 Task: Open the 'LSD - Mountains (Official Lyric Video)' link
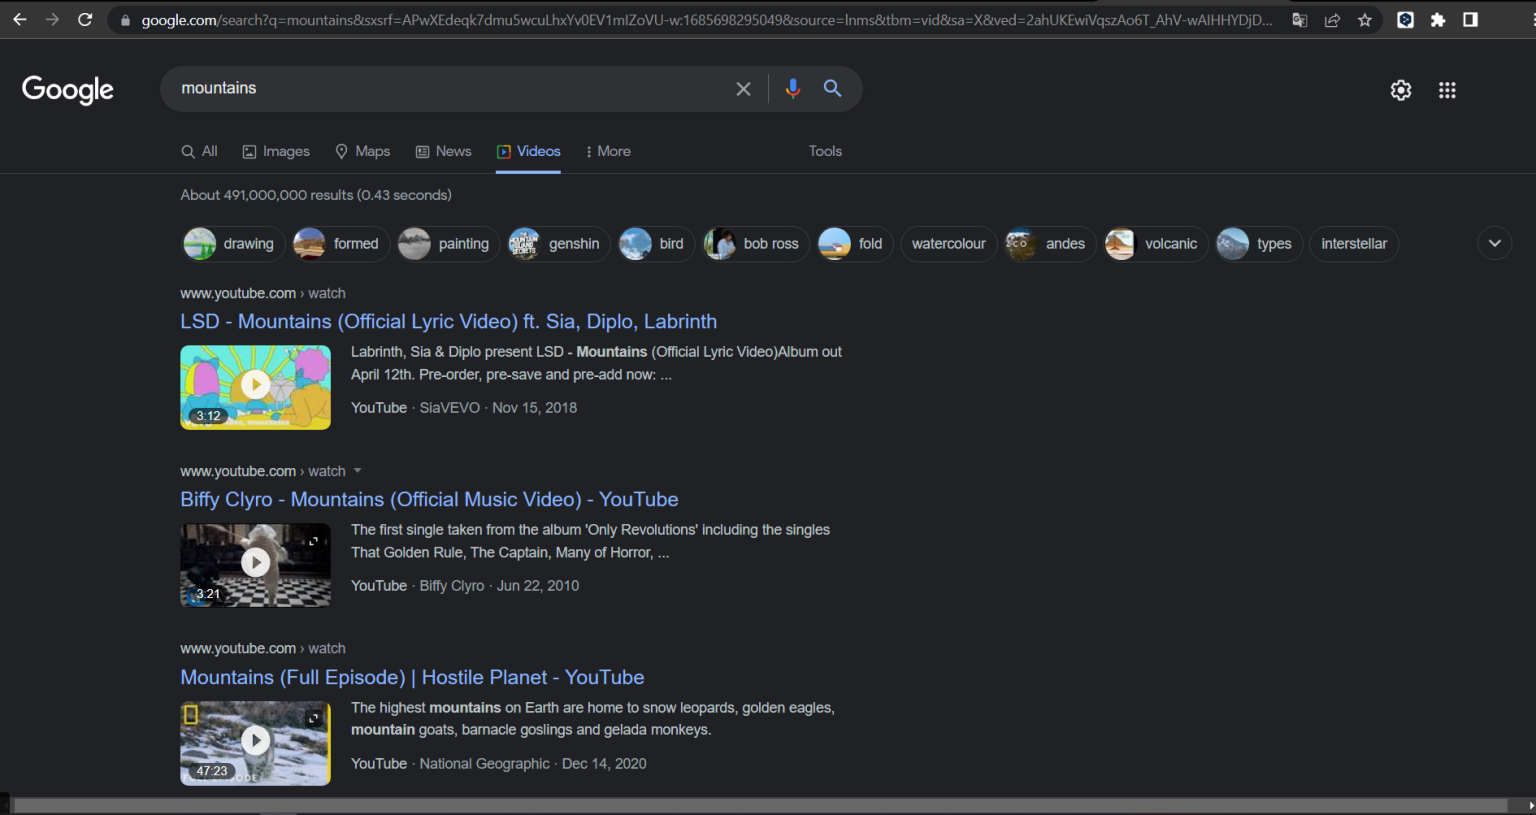(x=448, y=321)
